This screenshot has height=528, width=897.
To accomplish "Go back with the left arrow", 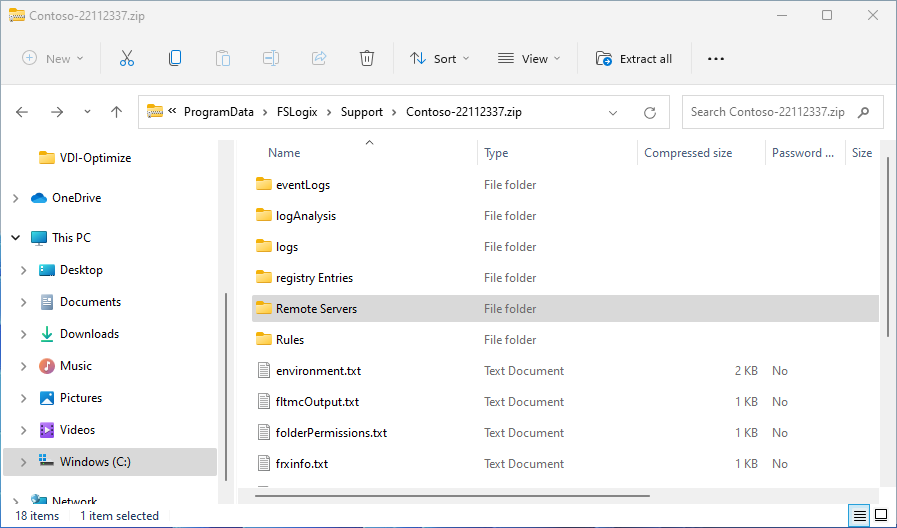I will pyautogui.click(x=22, y=112).
